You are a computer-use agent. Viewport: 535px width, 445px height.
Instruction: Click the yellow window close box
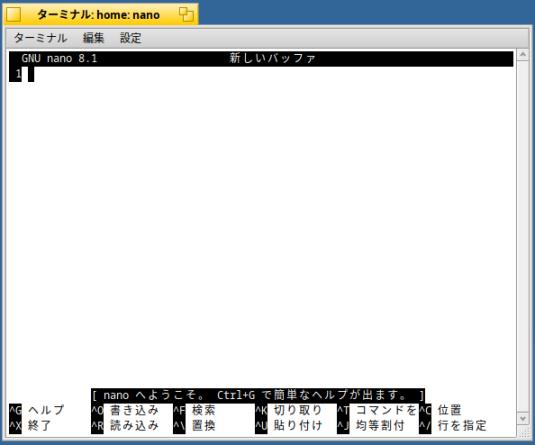(x=14, y=15)
